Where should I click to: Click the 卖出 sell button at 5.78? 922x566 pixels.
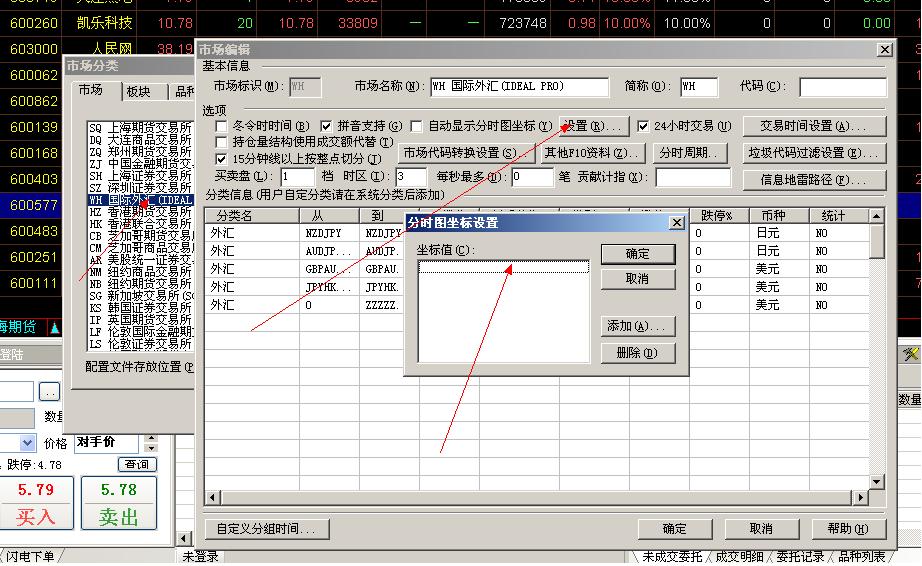pos(119,503)
